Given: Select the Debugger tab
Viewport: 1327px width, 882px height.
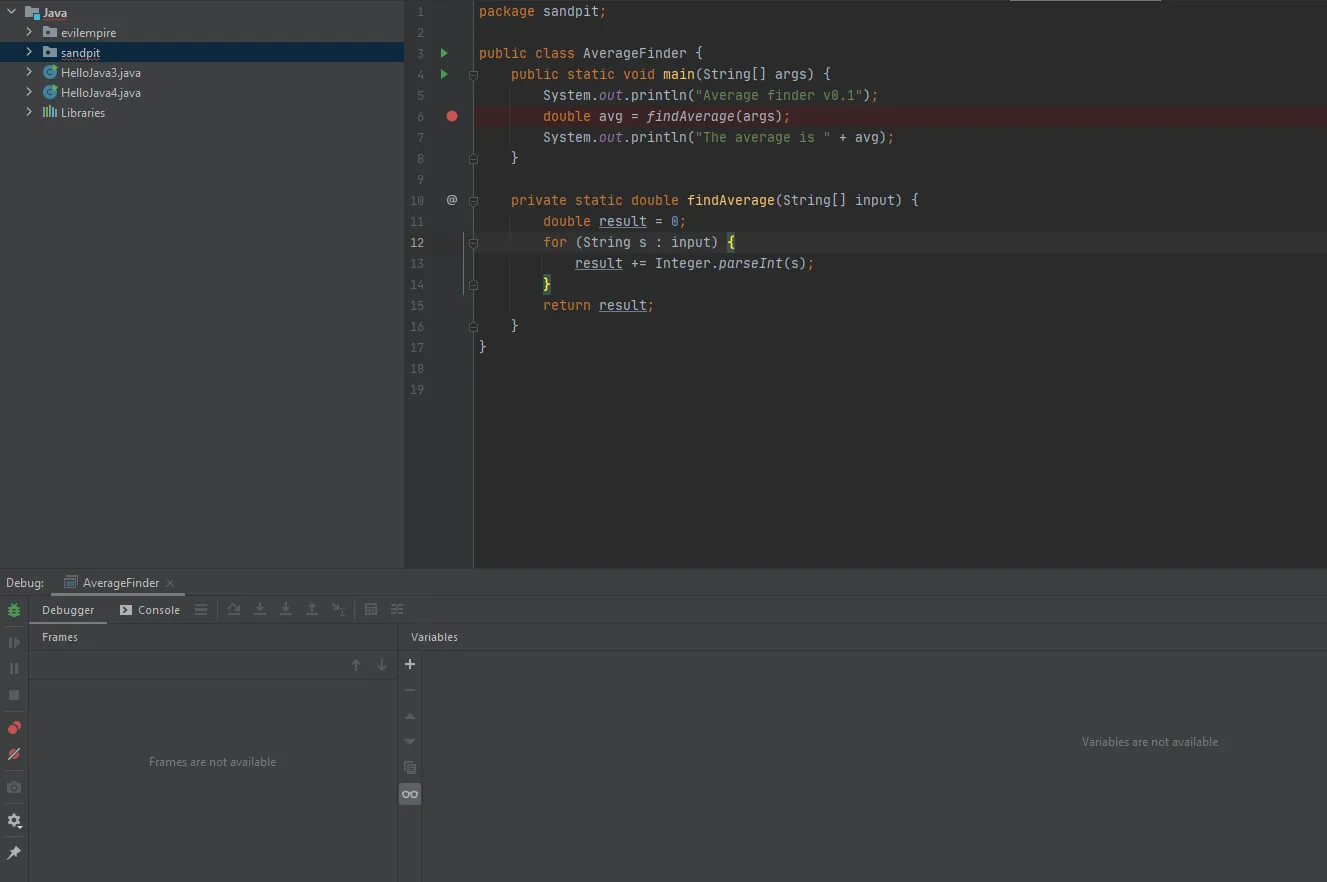Looking at the screenshot, I should point(68,610).
